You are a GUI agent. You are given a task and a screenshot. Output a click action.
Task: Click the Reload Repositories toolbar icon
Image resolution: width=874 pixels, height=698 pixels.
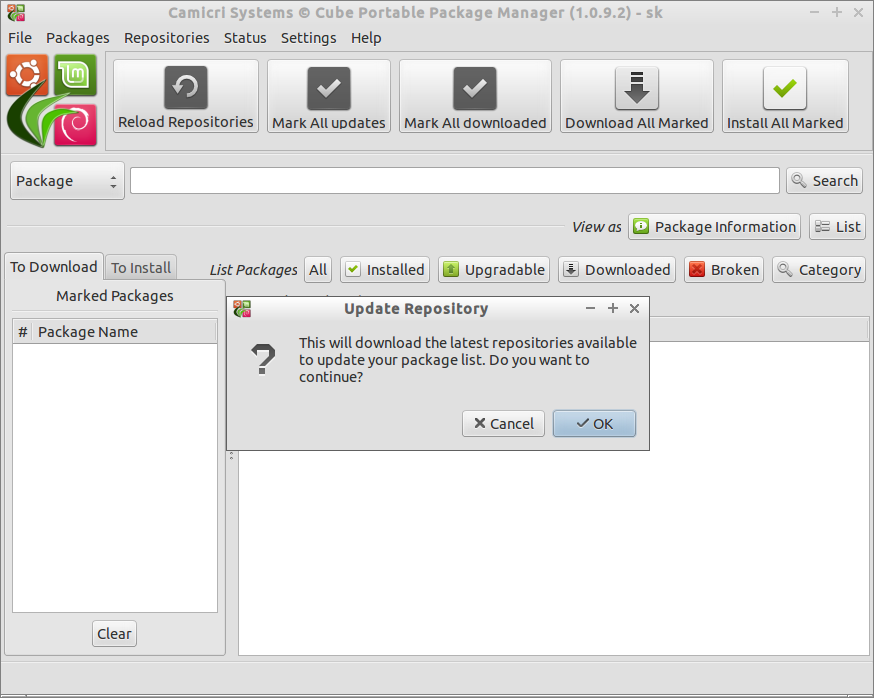[186, 88]
